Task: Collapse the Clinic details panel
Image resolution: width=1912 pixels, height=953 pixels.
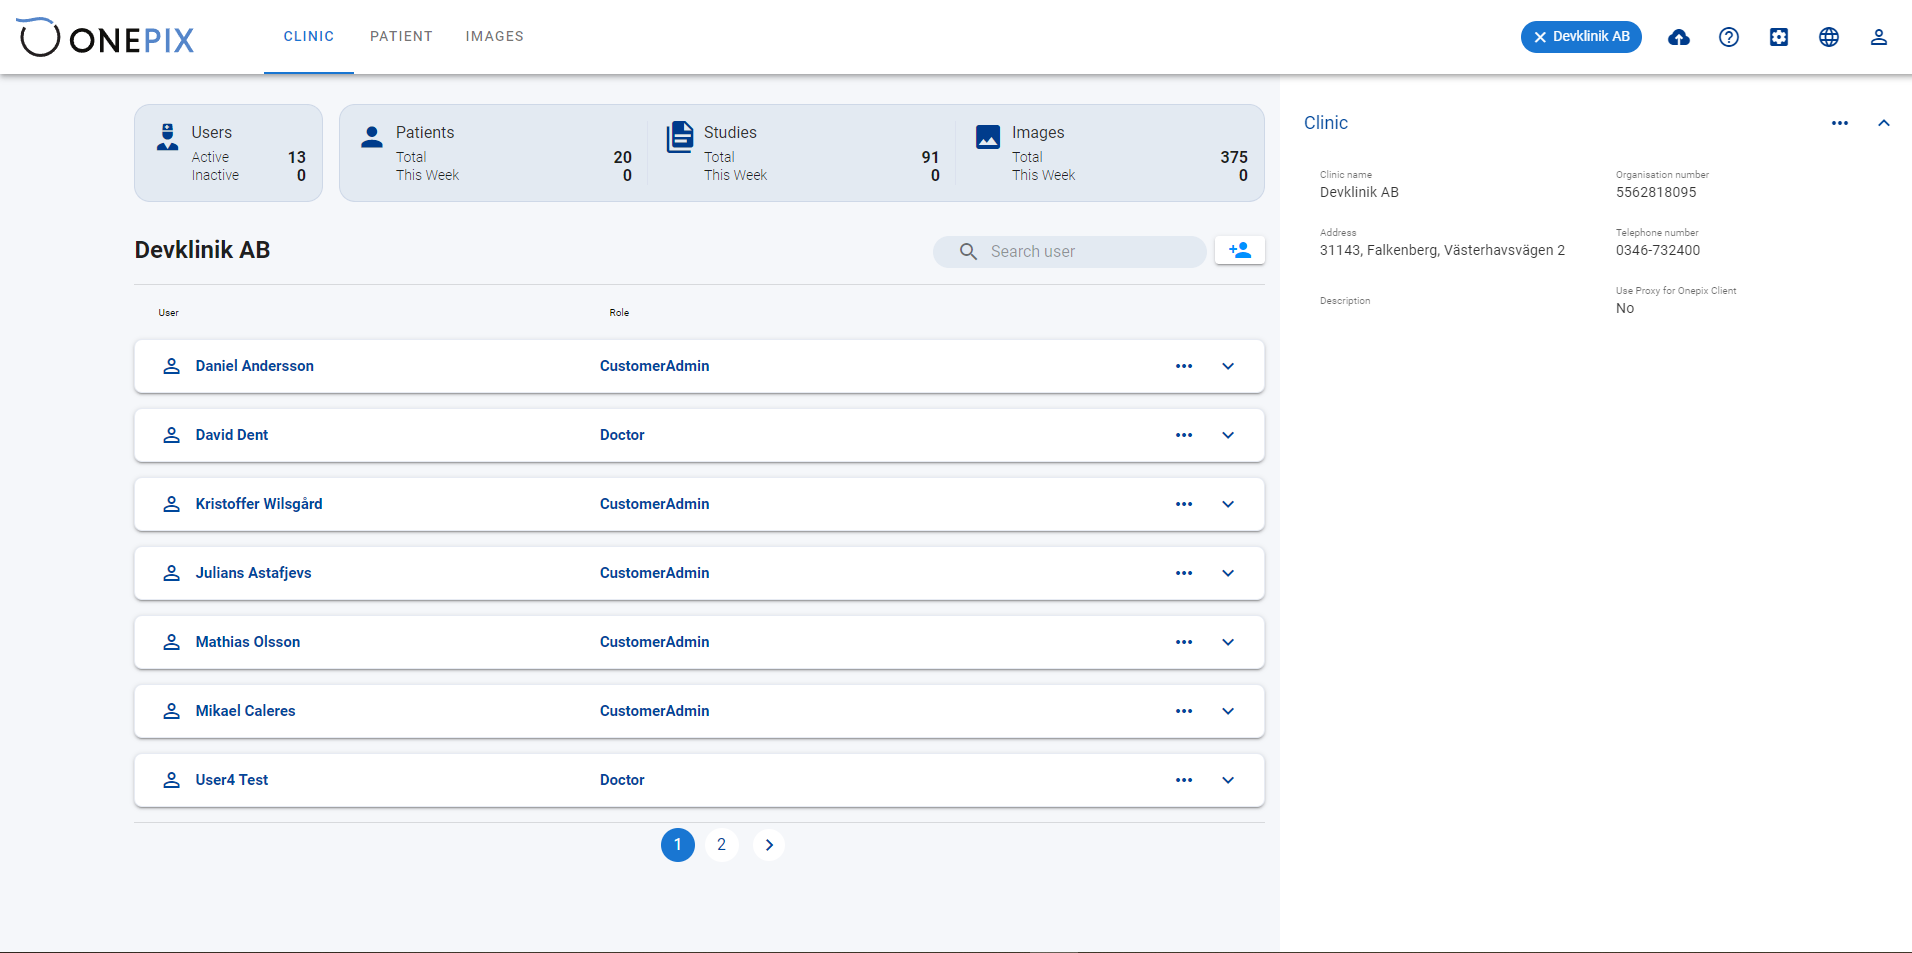Action: click(x=1884, y=123)
